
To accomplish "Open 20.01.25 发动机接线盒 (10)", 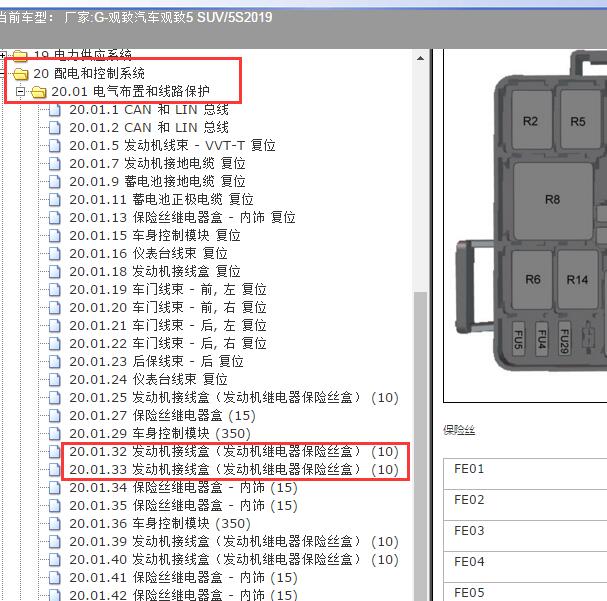I will 234,397.
